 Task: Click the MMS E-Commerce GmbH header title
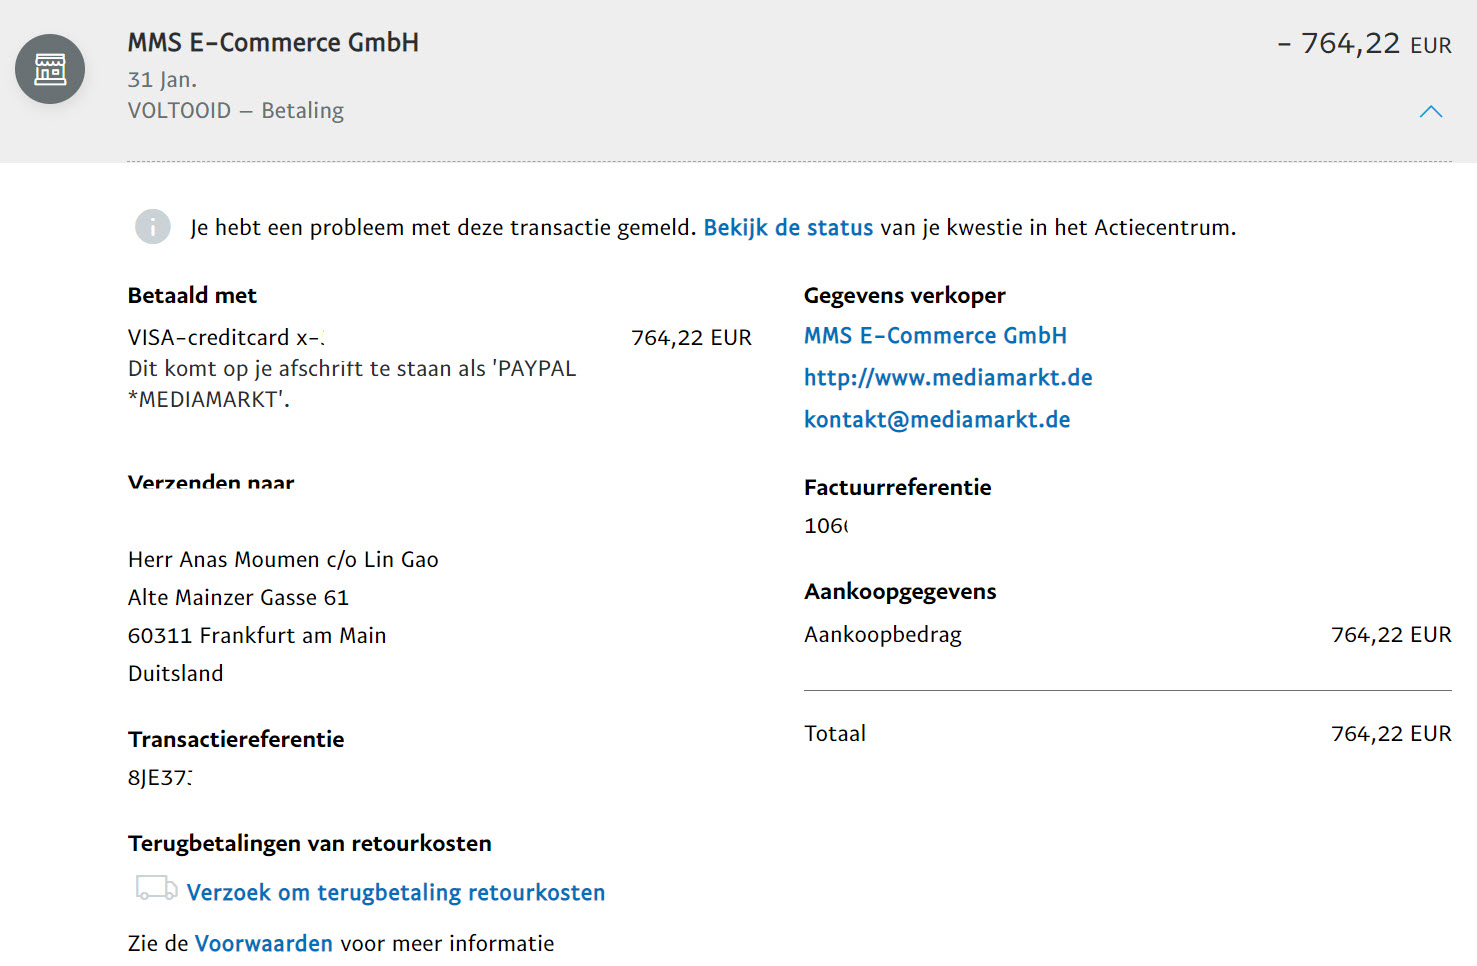tap(273, 43)
